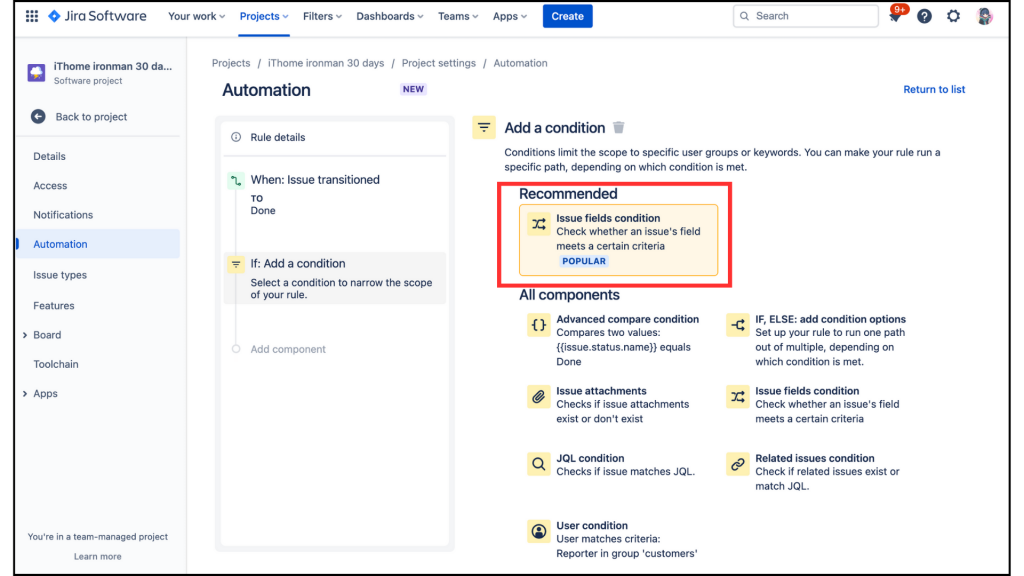The image size is (1024, 576).
Task: Expand the Apps section in sidebar
Action: coord(25,394)
